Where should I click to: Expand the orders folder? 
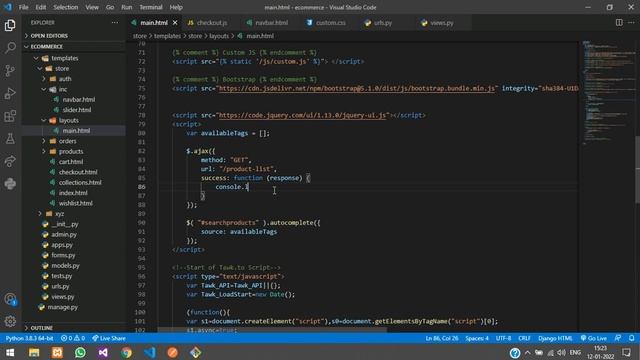click(67, 141)
